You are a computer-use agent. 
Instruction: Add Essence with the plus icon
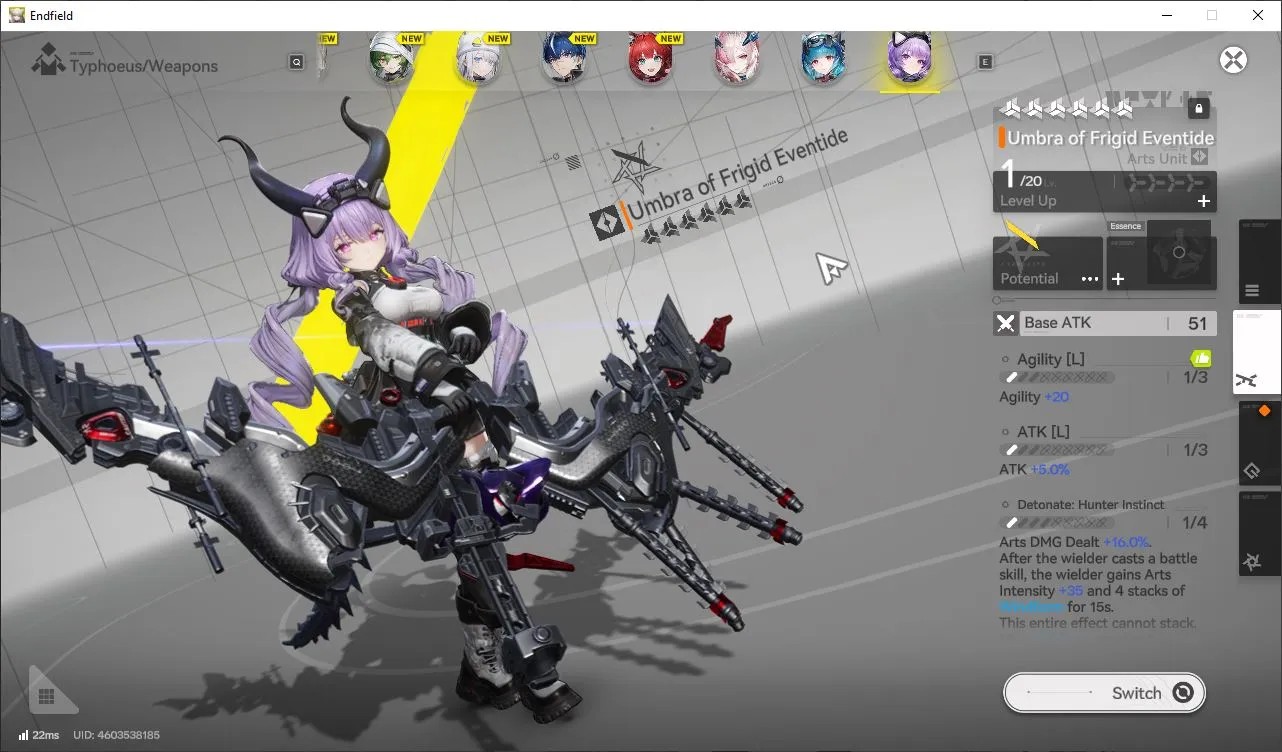click(x=1118, y=279)
